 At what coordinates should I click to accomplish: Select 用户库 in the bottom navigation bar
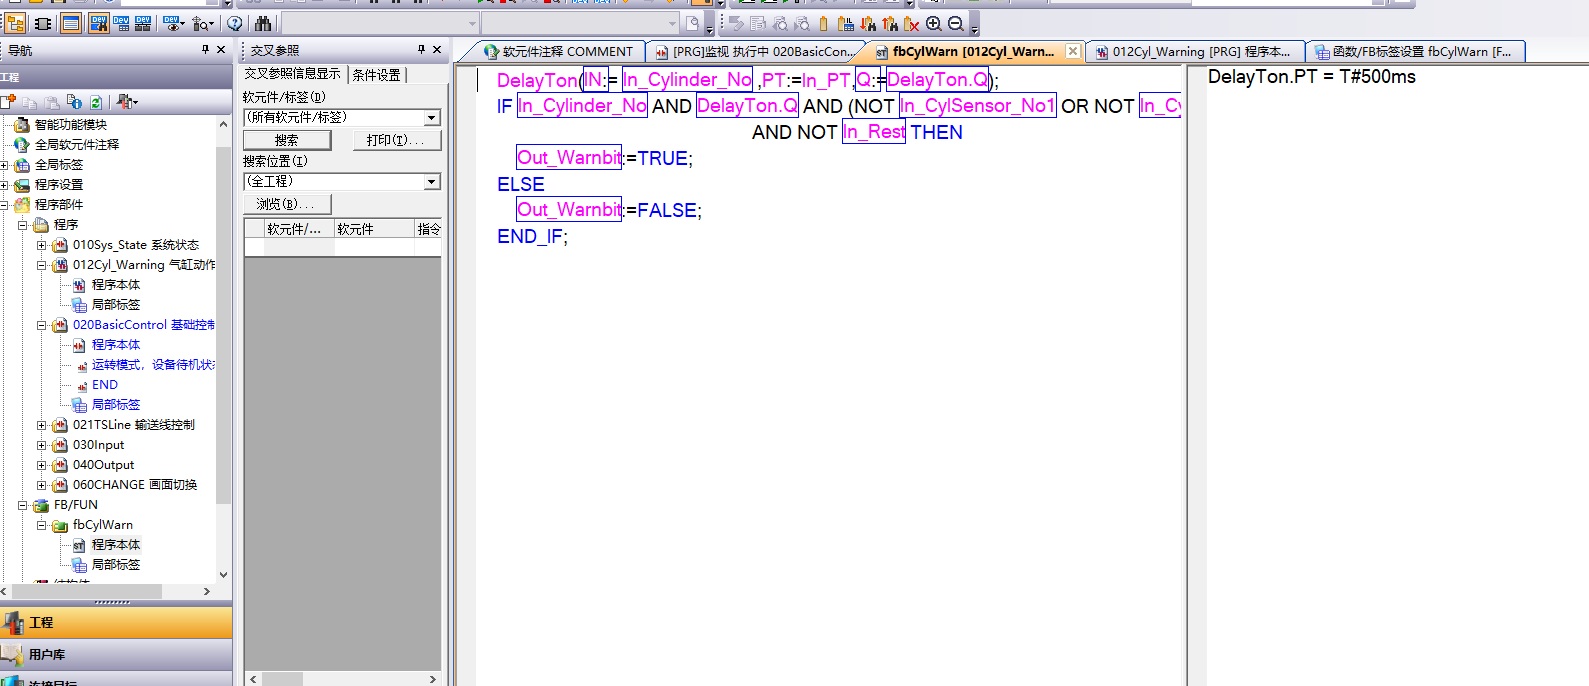coord(47,655)
